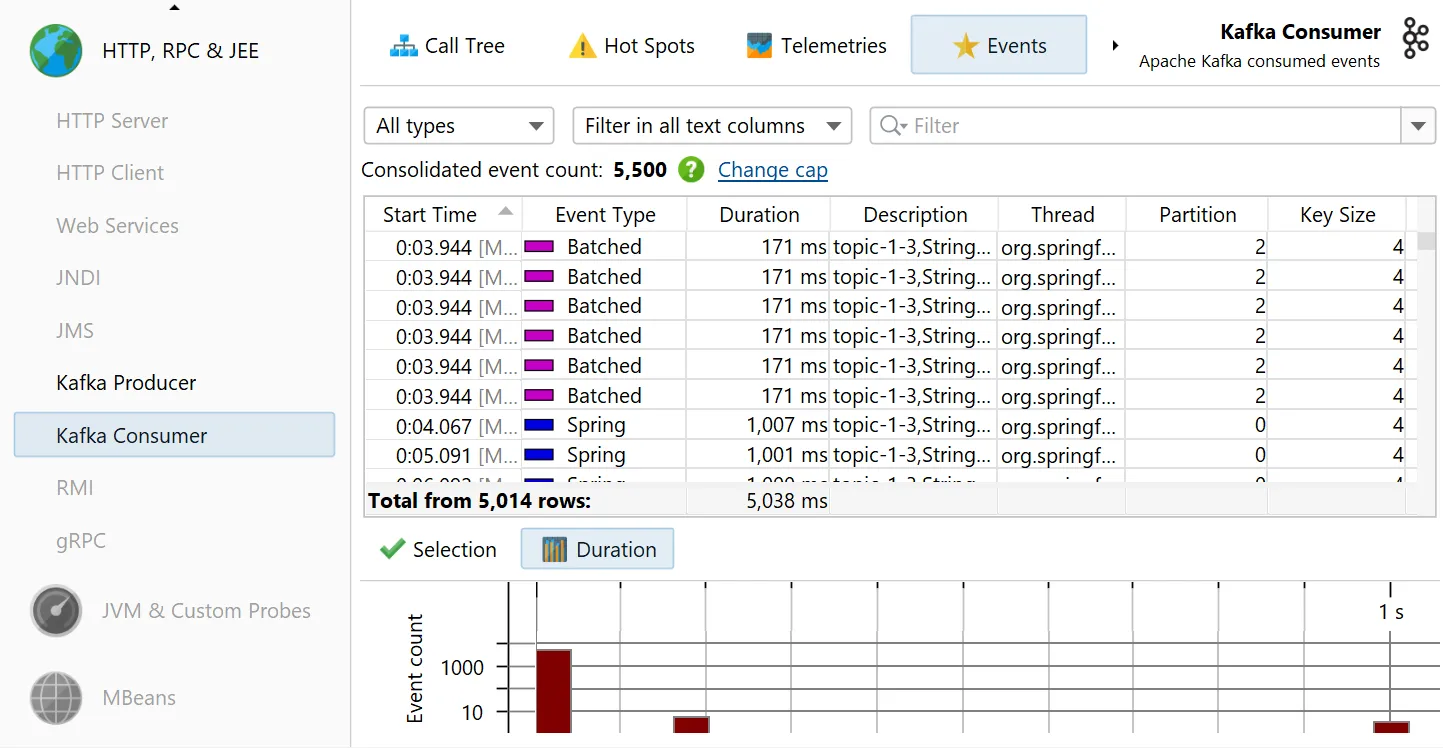Click the Filter text input field
Viewport: 1443px width, 748px height.
(x=1135, y=126)
